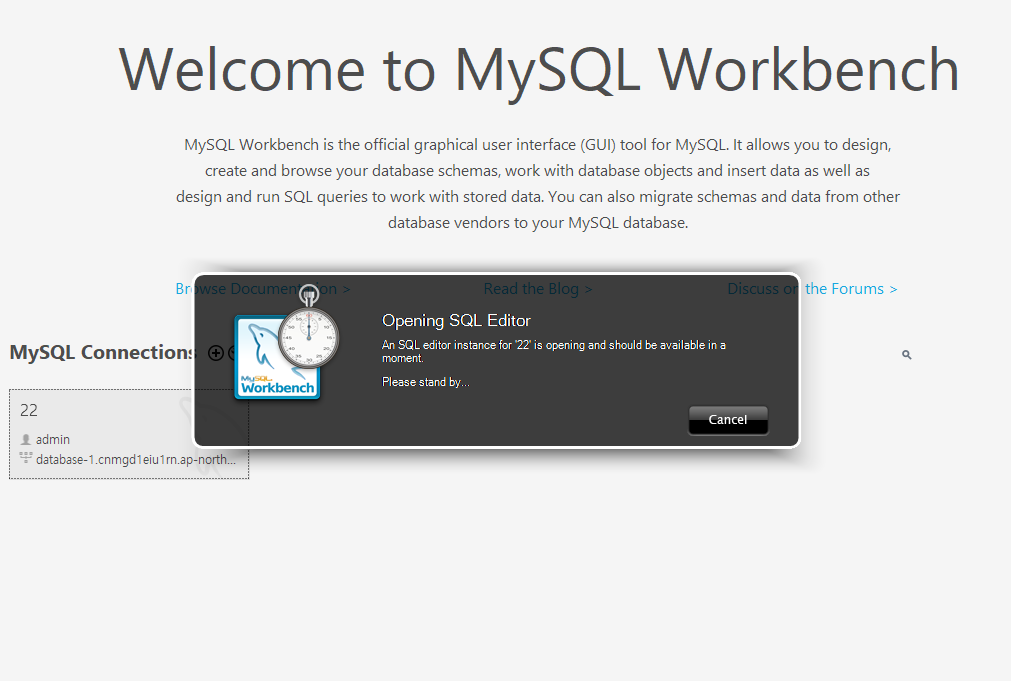Click the MySQL Workbench stopwatch dolphin icon

286,343
